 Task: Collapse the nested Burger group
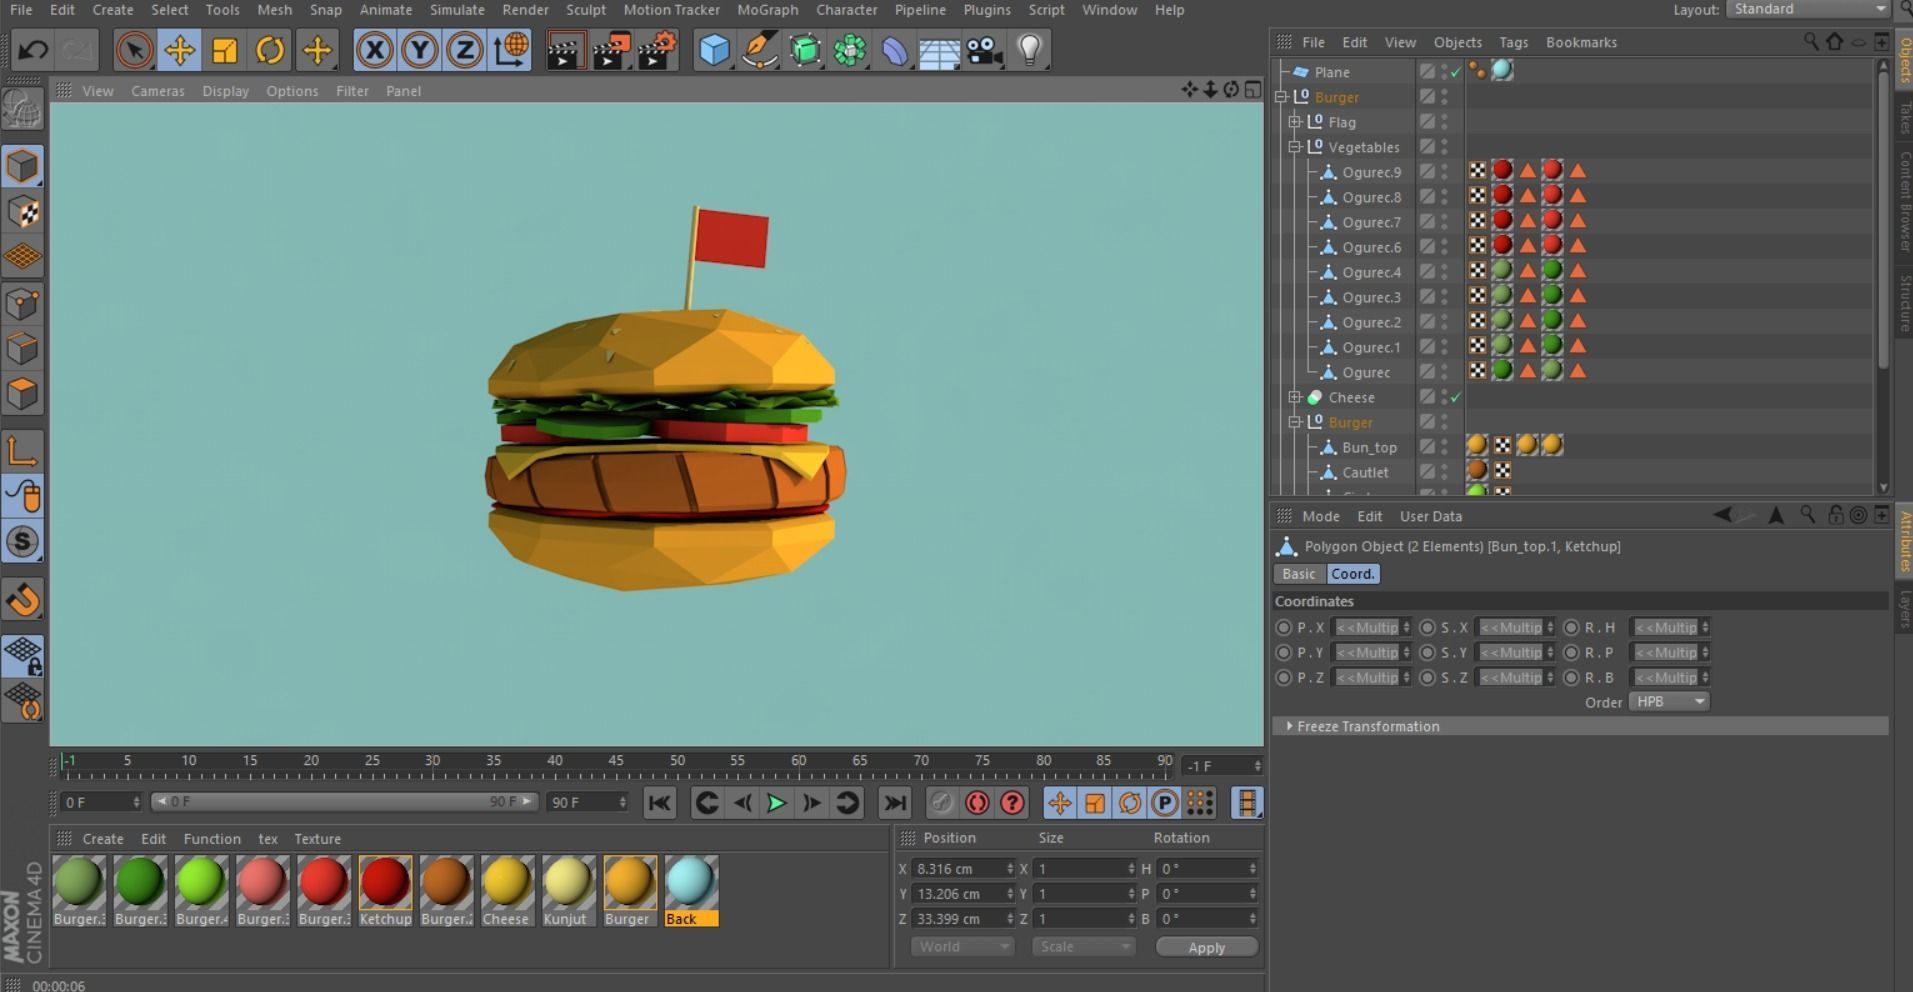(1295, 422)
